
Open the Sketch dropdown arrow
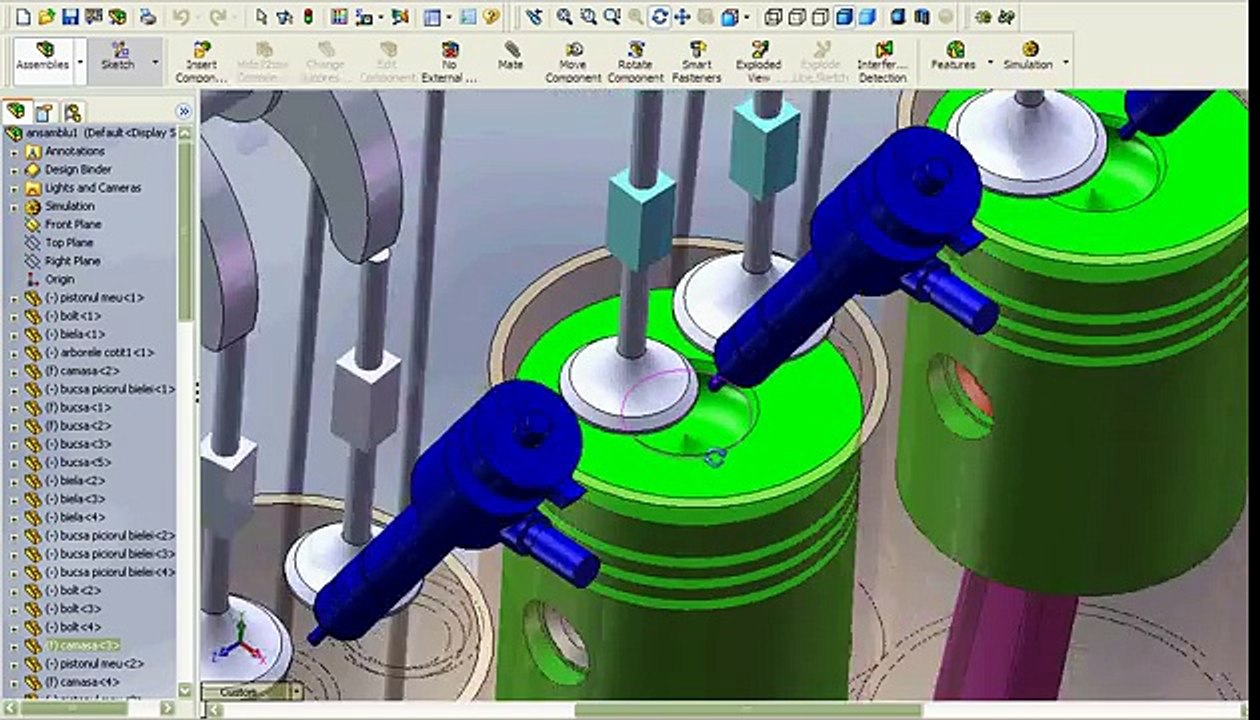click(x=155, y=62)
